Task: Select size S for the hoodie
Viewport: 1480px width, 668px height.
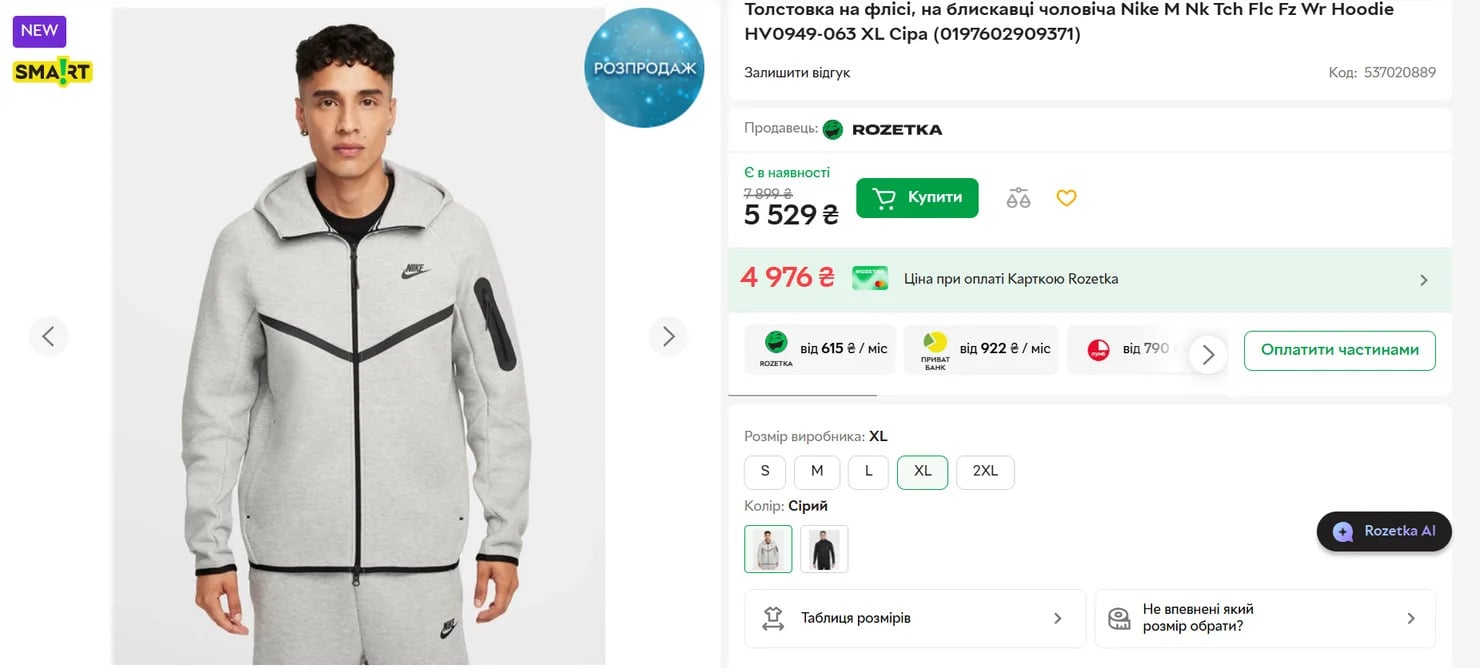Action: point(764,471)
